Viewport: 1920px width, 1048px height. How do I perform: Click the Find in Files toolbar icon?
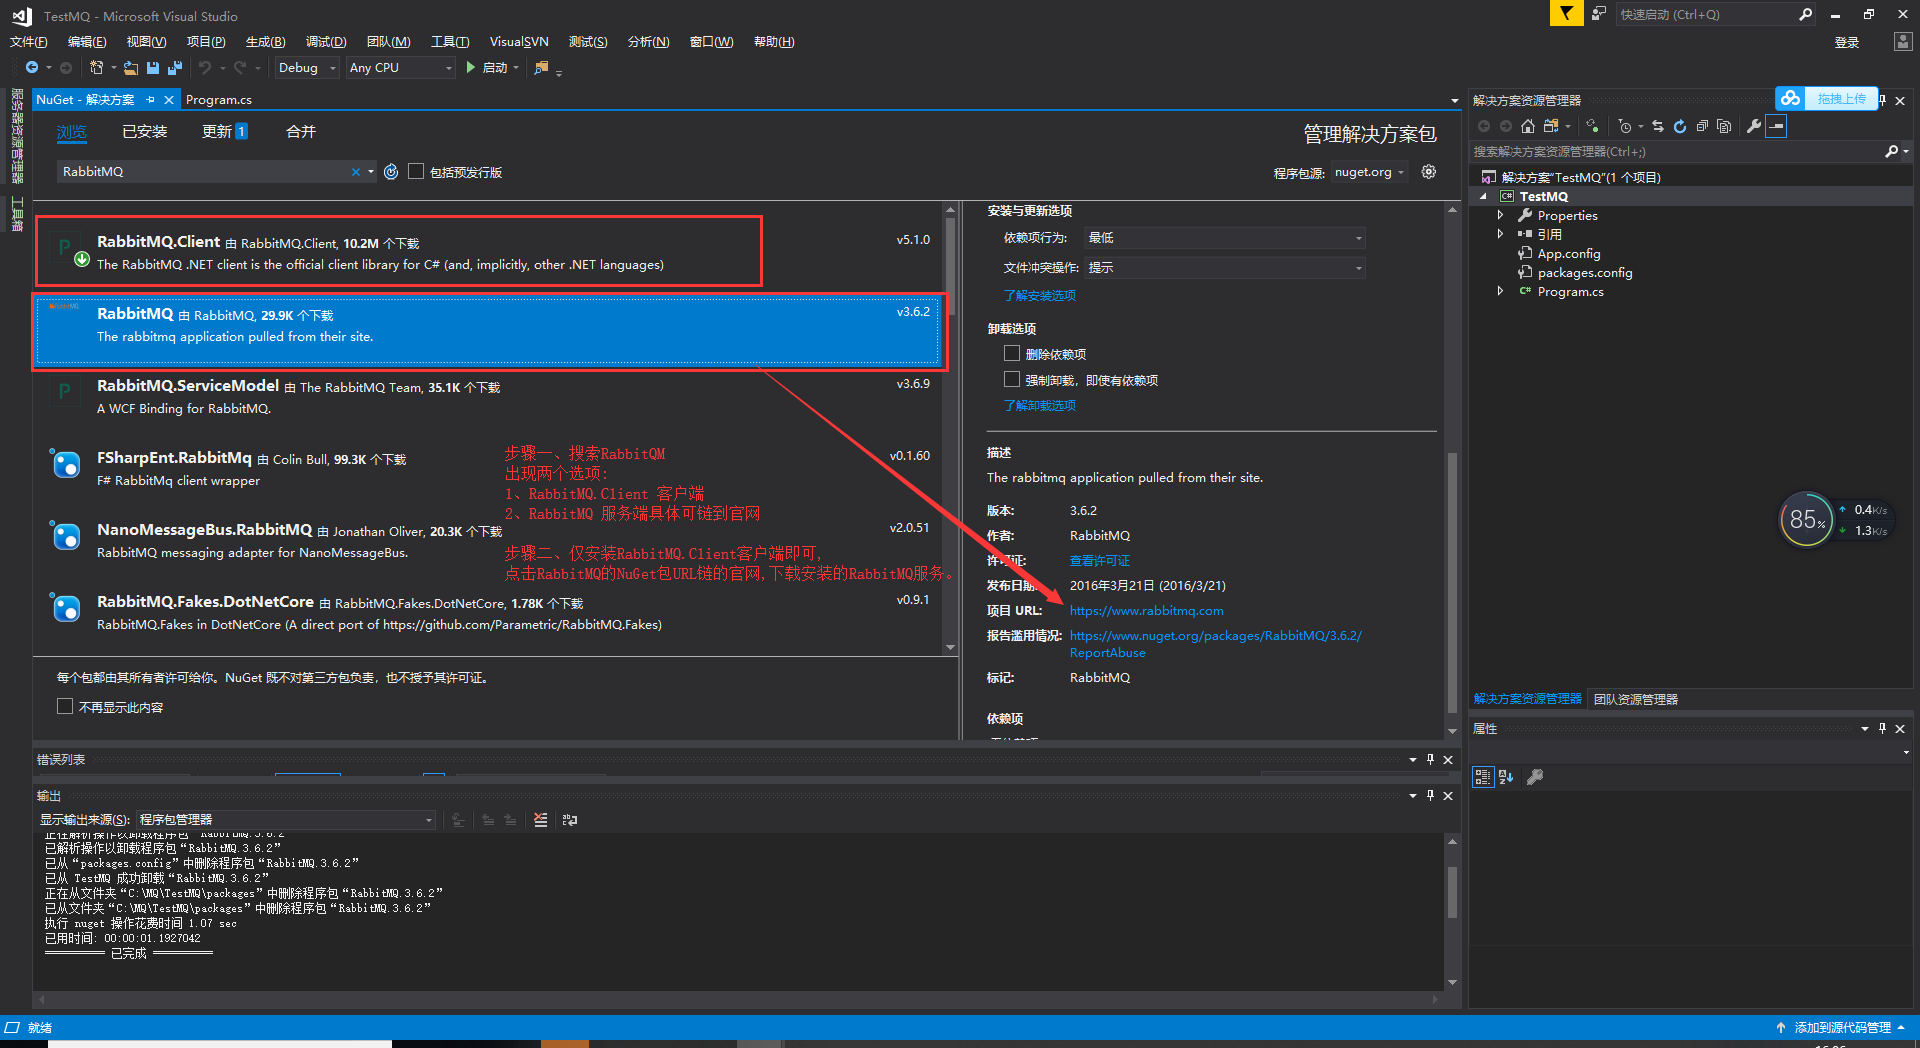(x=541, y=68)
